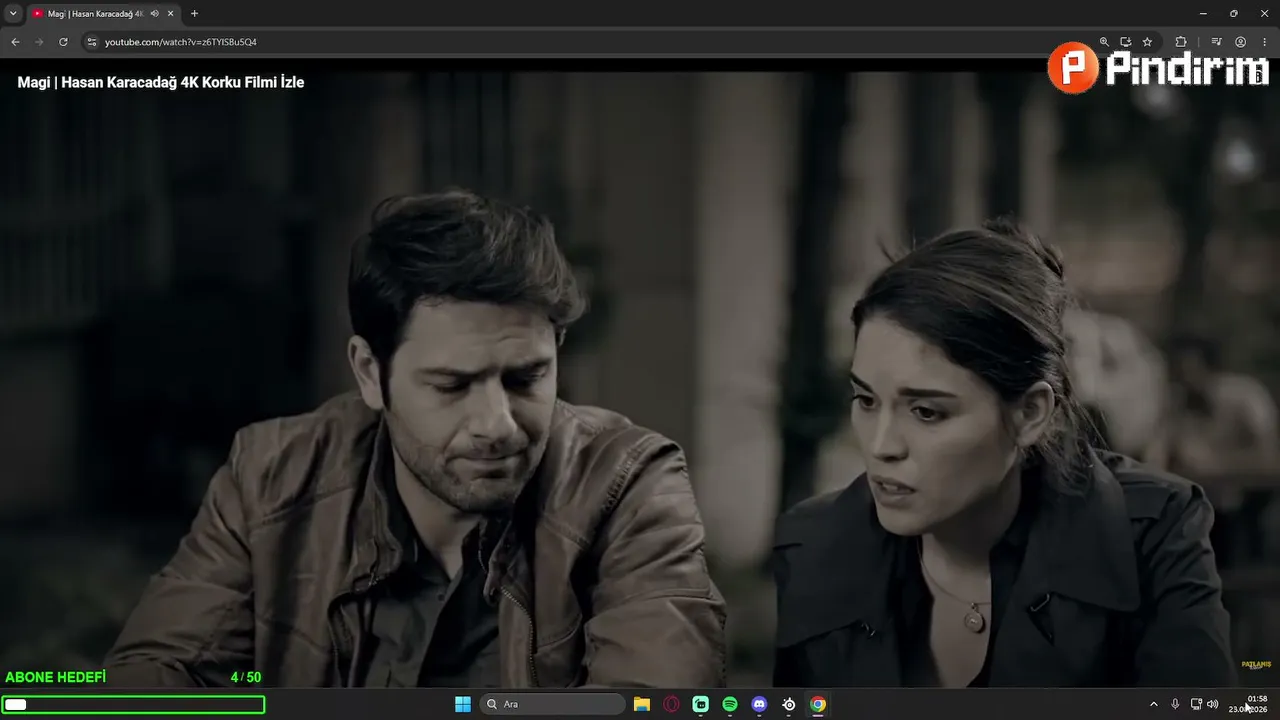1280x720 pixels.
Task: Select the Magi Hasan Karacadağ browser tab
Action: click(x=101, y=14)
